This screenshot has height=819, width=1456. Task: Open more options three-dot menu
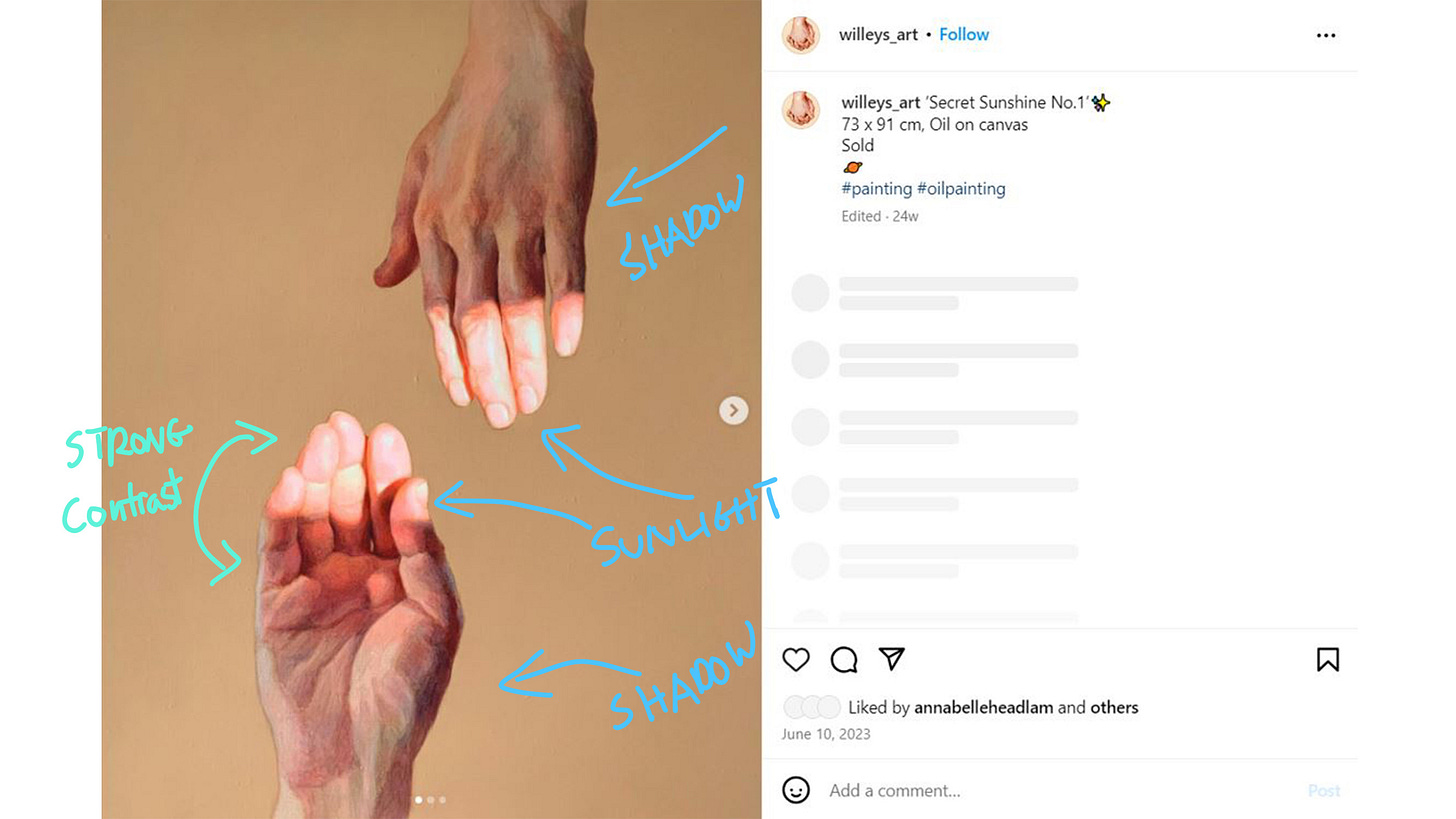pos(1326,35)
